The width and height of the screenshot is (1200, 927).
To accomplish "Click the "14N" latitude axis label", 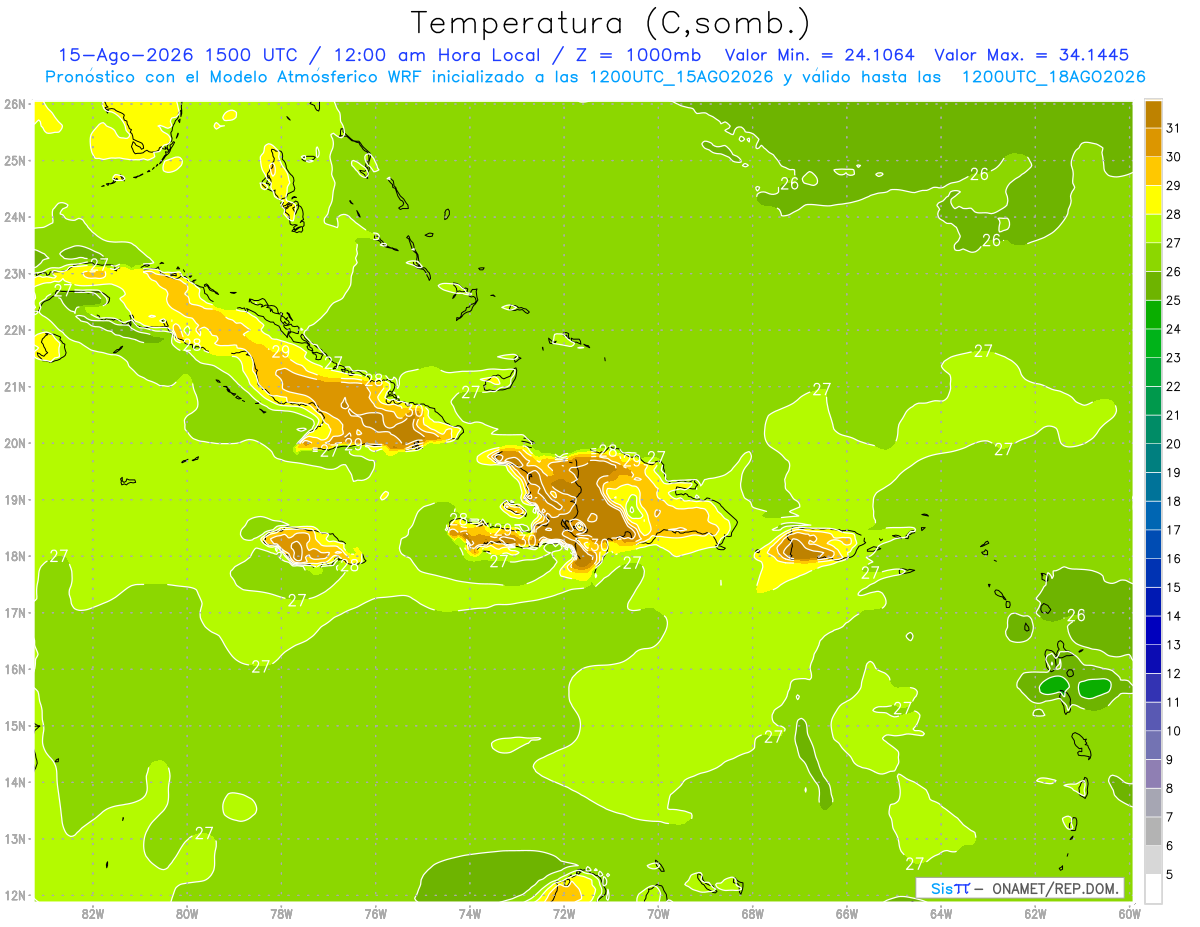I will pyautogui.click(x=15, y=782).
